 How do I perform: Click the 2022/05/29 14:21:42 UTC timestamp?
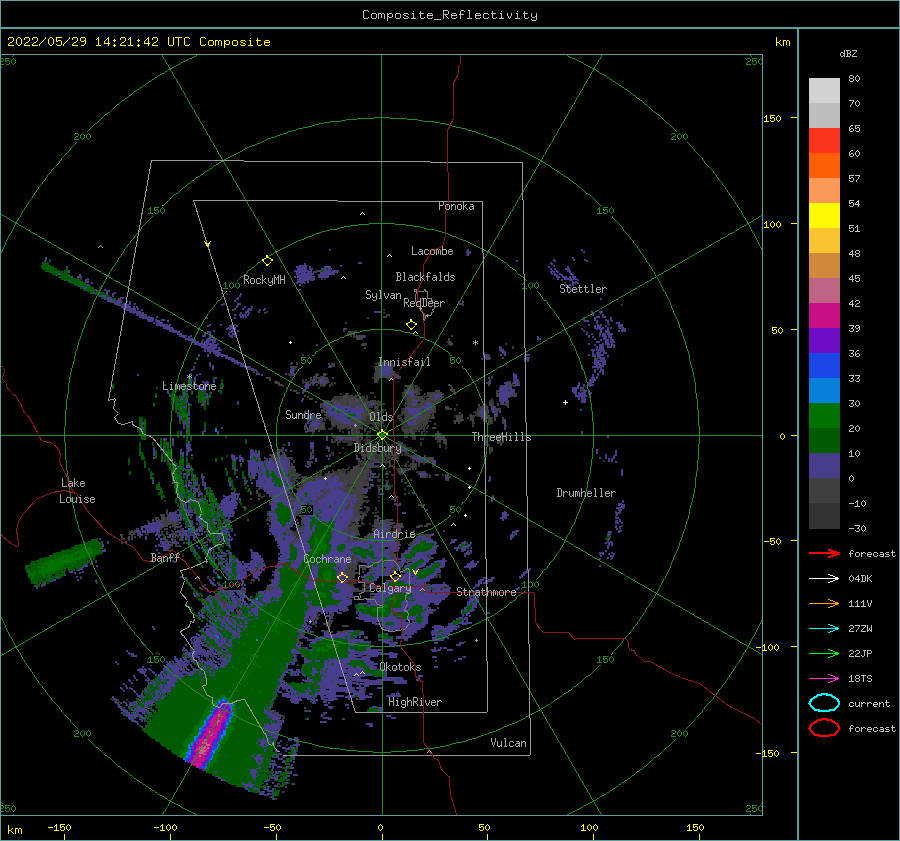138,42
